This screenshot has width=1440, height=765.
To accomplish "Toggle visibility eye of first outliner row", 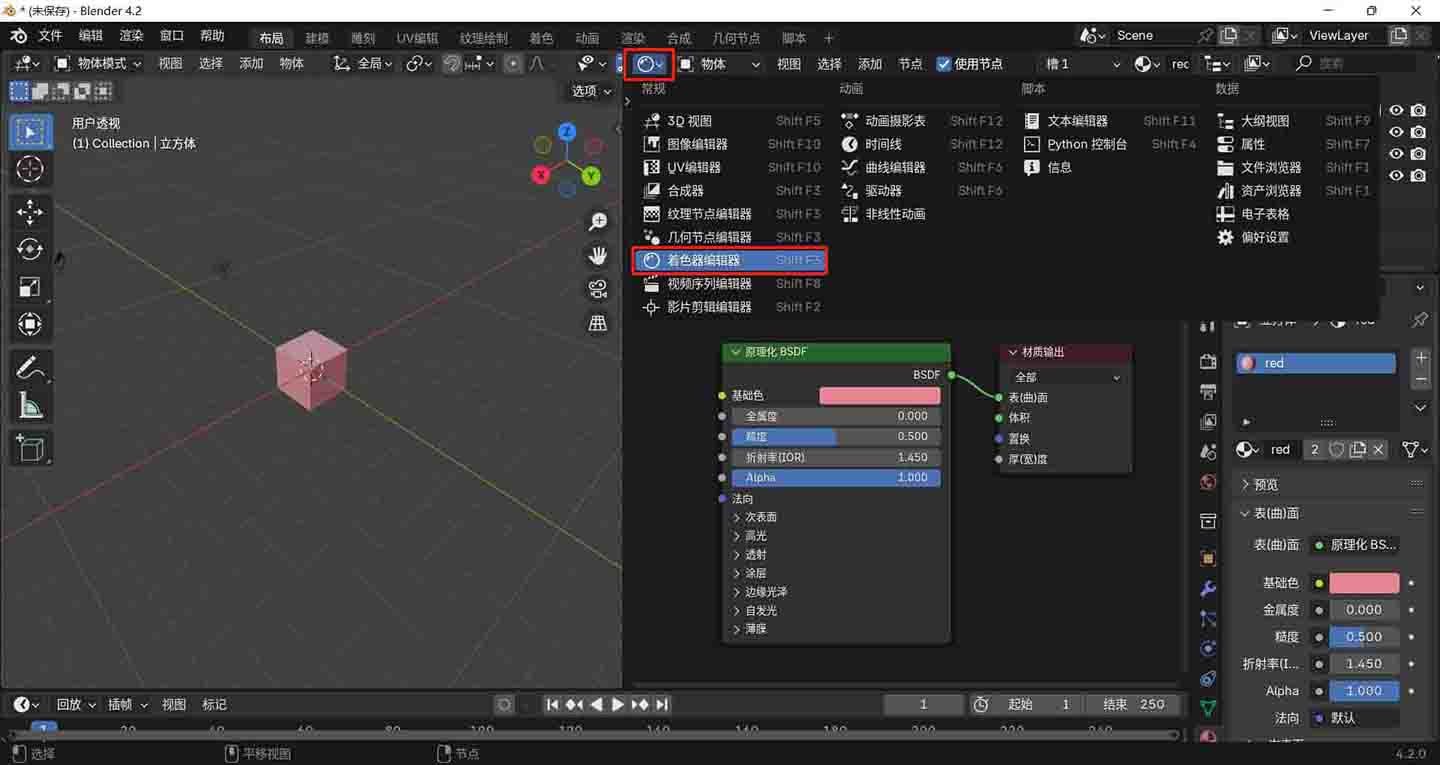I will point(1396,111).
